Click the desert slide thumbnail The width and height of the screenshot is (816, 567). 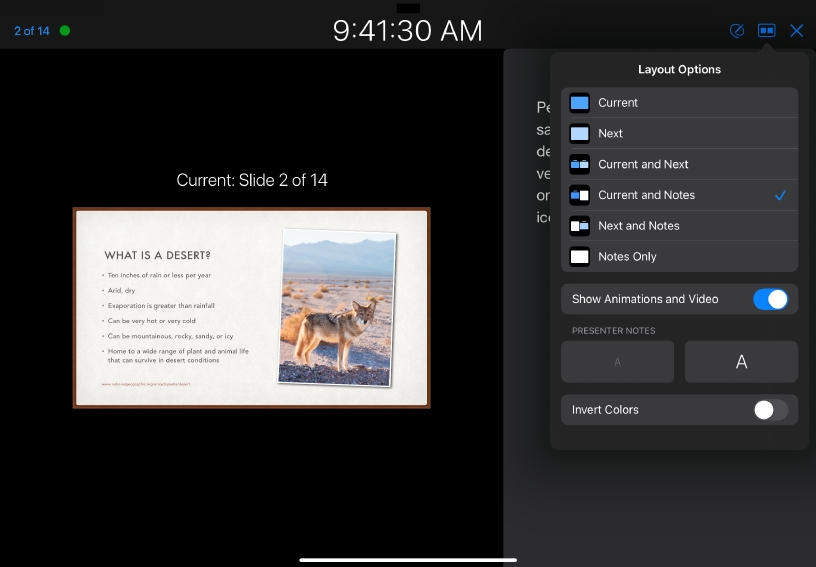click(251, 308)
